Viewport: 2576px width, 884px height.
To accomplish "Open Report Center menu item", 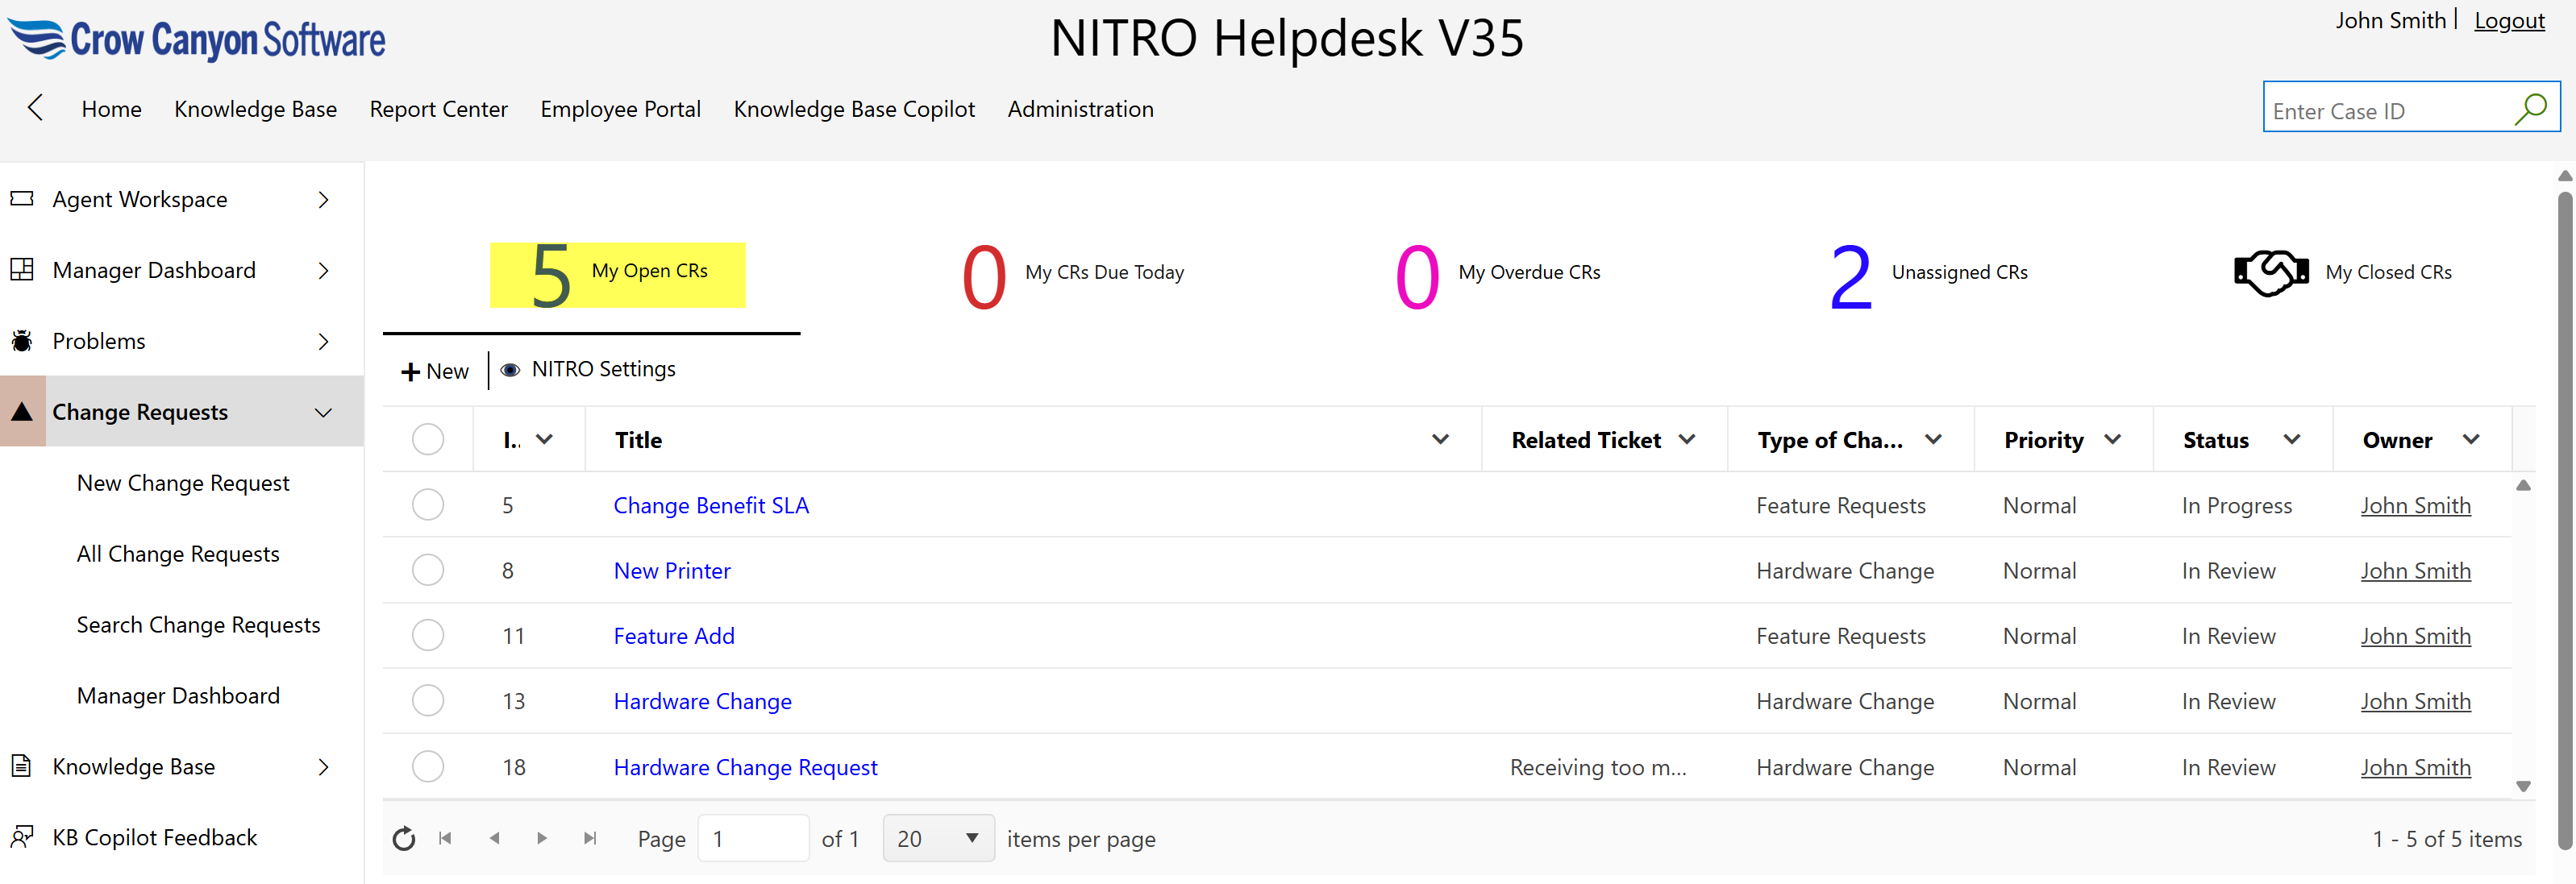I will coord(438,109).
